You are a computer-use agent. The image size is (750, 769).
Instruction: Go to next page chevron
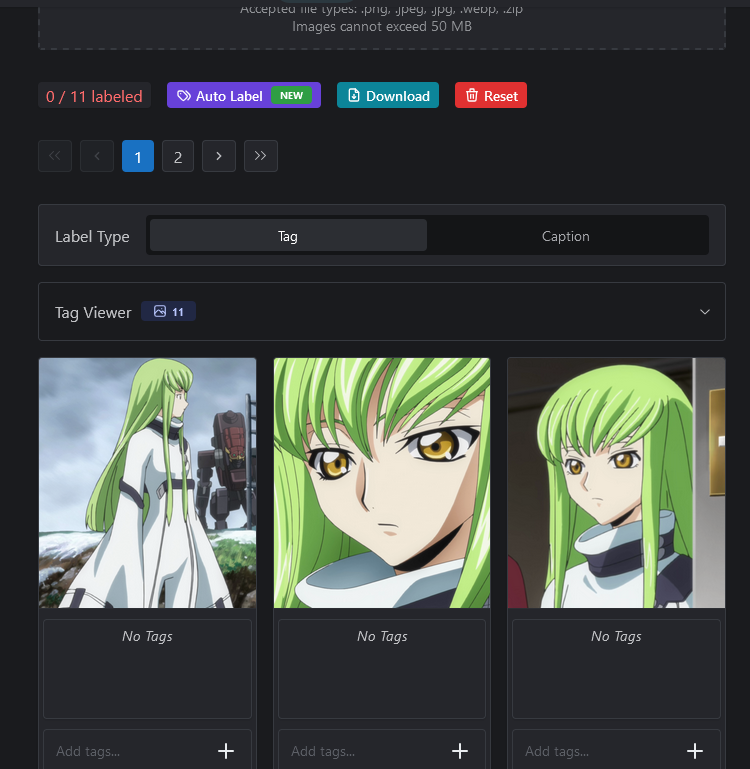219,156
